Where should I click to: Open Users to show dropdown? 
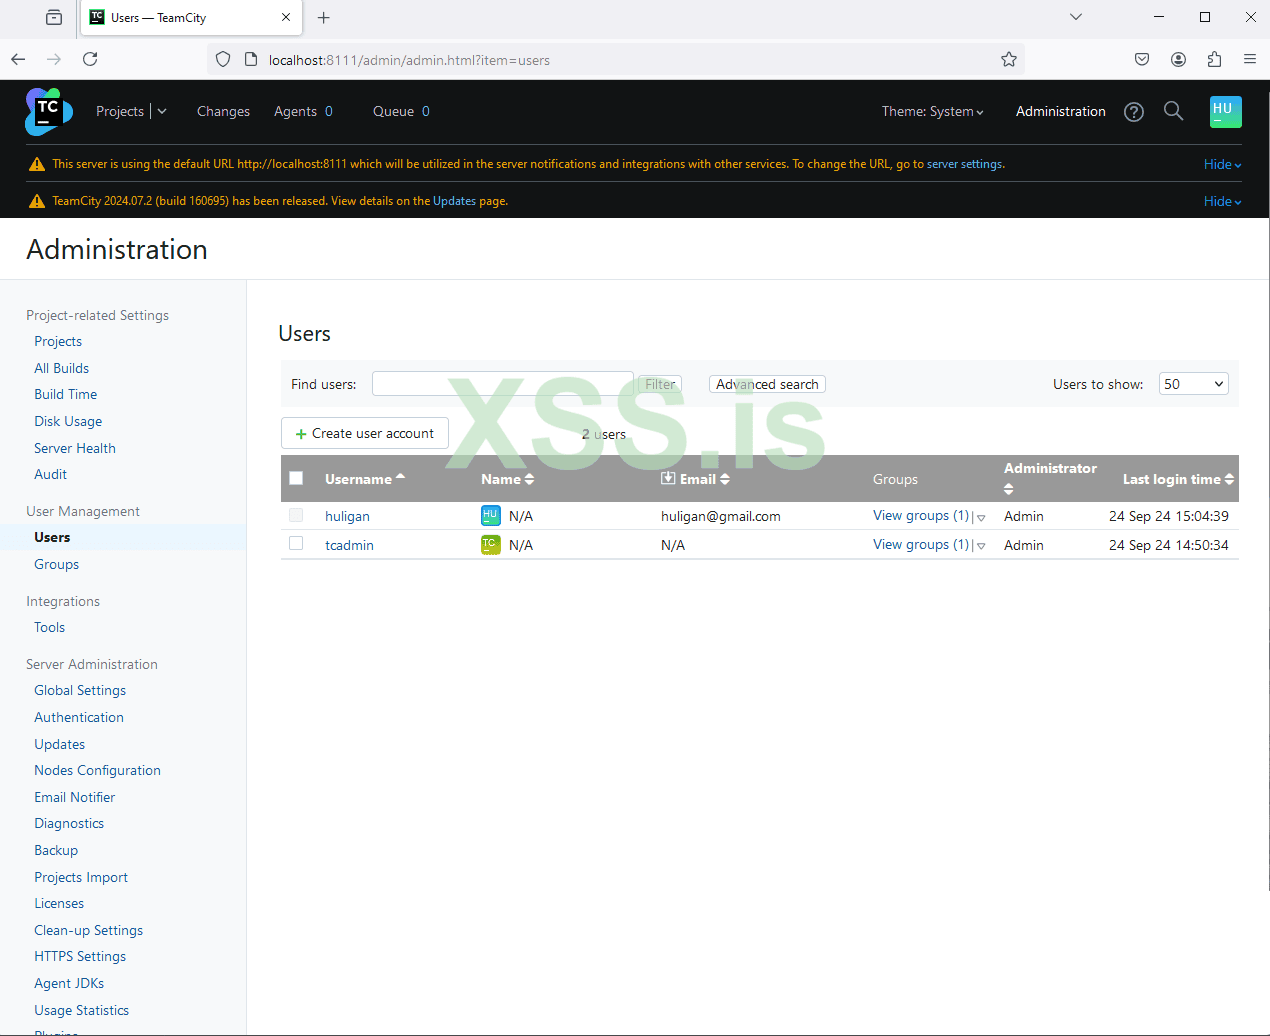tap(1193, 384)
